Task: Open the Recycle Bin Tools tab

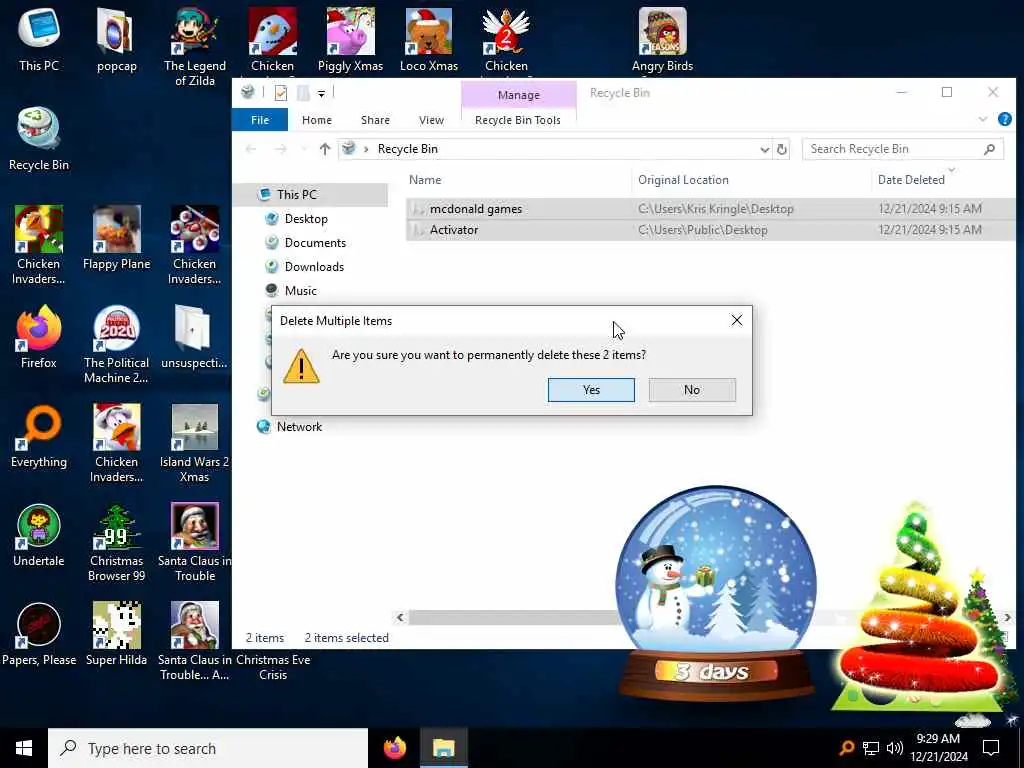Action: [518, 120]
